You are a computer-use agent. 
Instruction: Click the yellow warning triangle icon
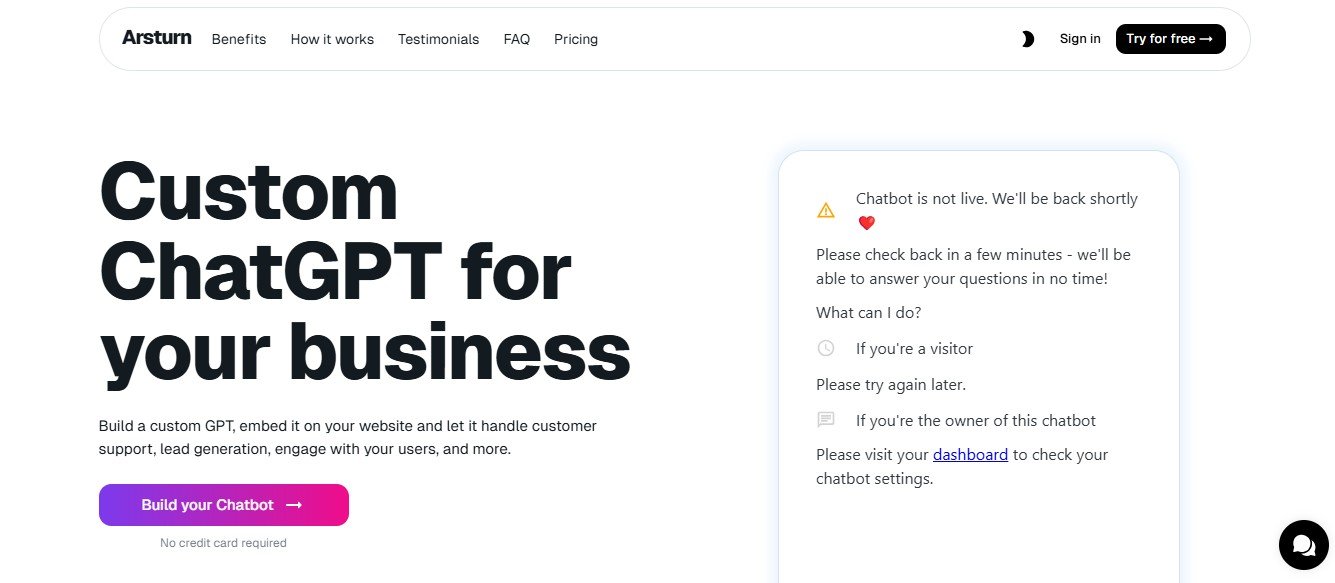(x=825, y=210)
